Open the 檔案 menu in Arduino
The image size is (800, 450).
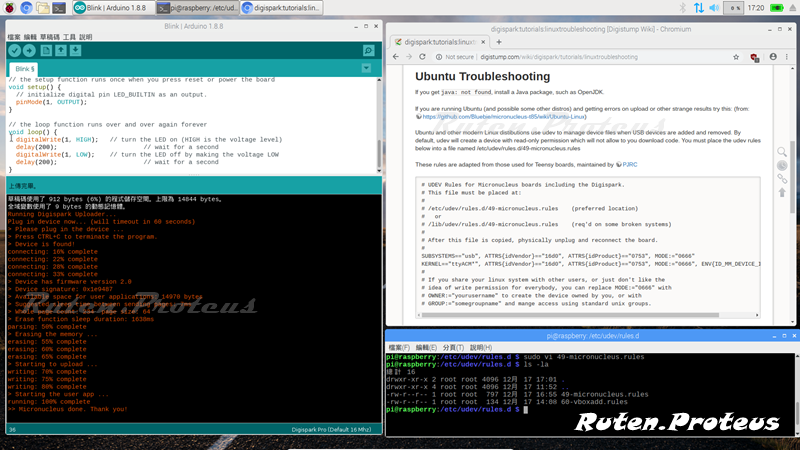click(x=14, y=37)
